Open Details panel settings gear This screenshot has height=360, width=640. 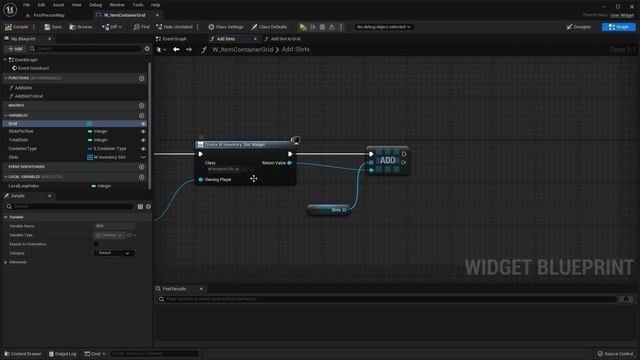(148, 207)
